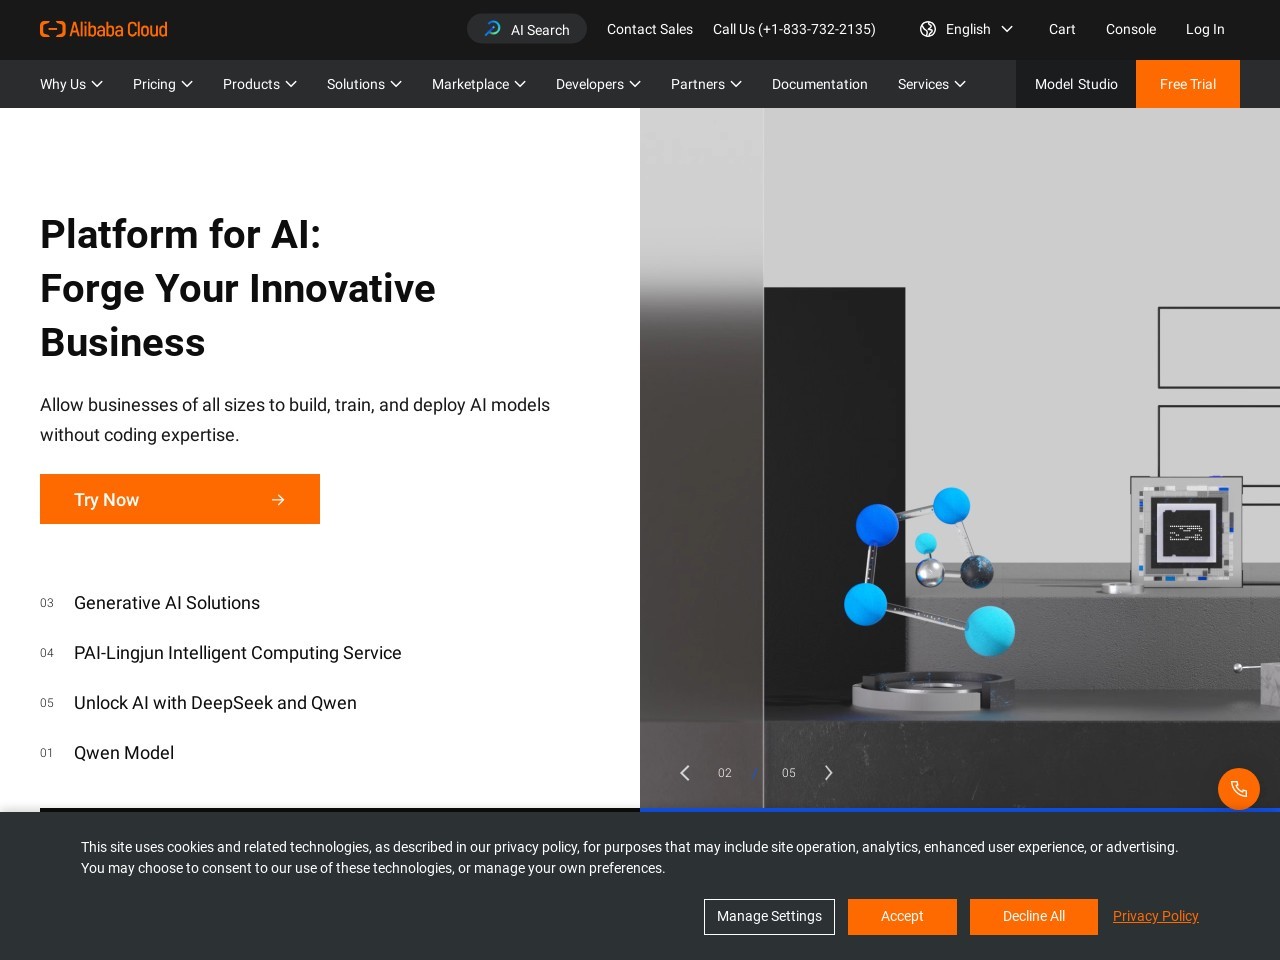Click Decline All cookies
This screenshot has height=960, width=1280.
coord(1034,917)
